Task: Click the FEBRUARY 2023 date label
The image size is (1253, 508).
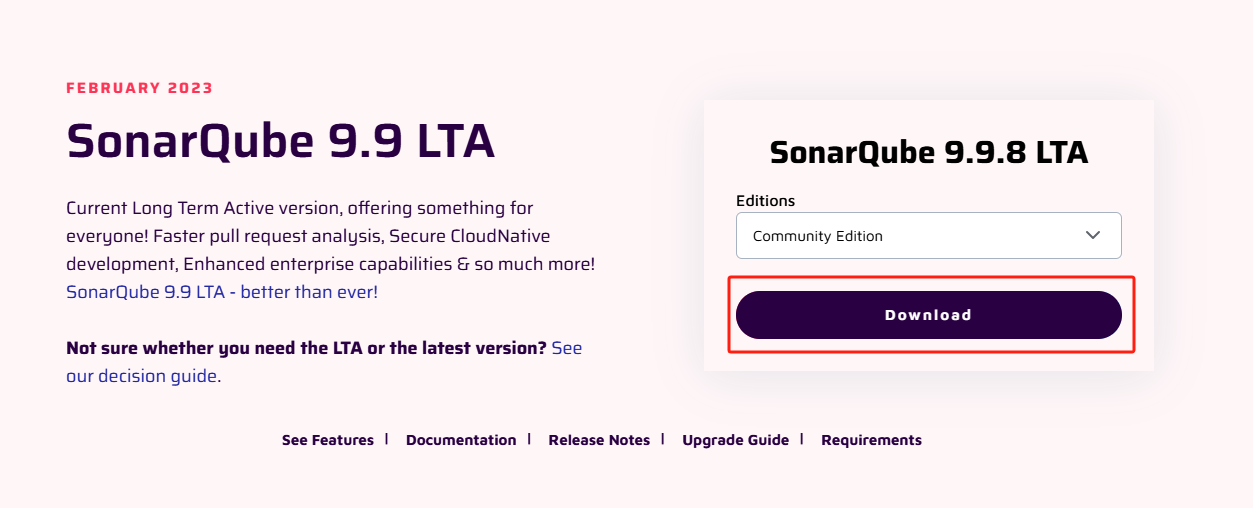Action: pyautogui.click(x=140, y=88)
